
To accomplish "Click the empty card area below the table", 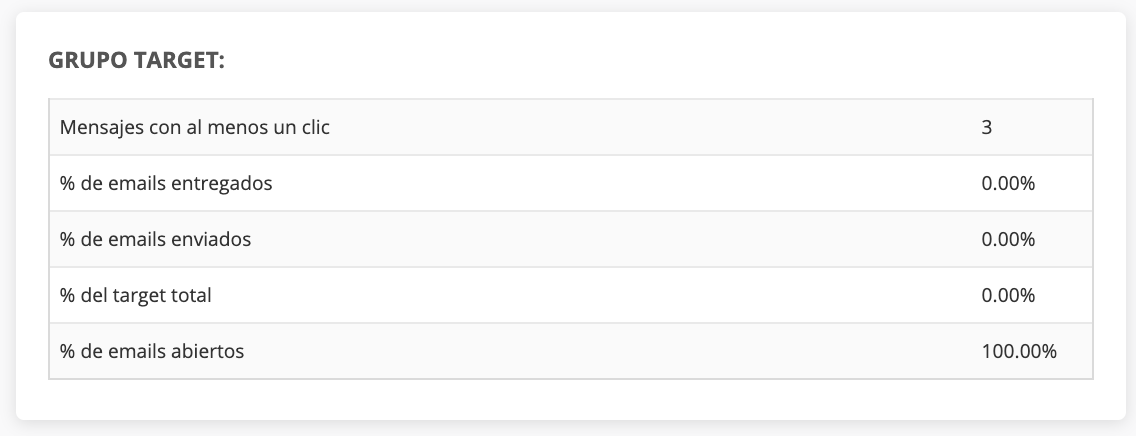I will pyautogui.click(x=570, y=400).
